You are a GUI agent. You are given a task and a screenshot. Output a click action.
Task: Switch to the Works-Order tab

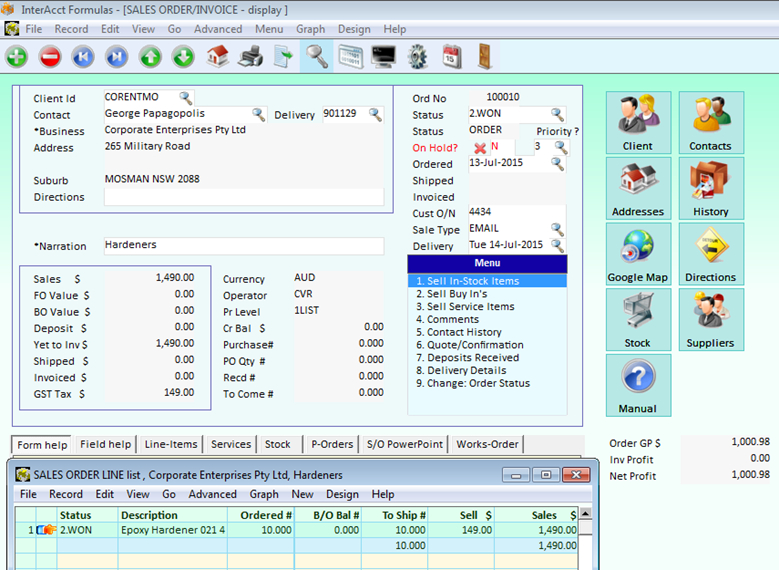point(487,444)
